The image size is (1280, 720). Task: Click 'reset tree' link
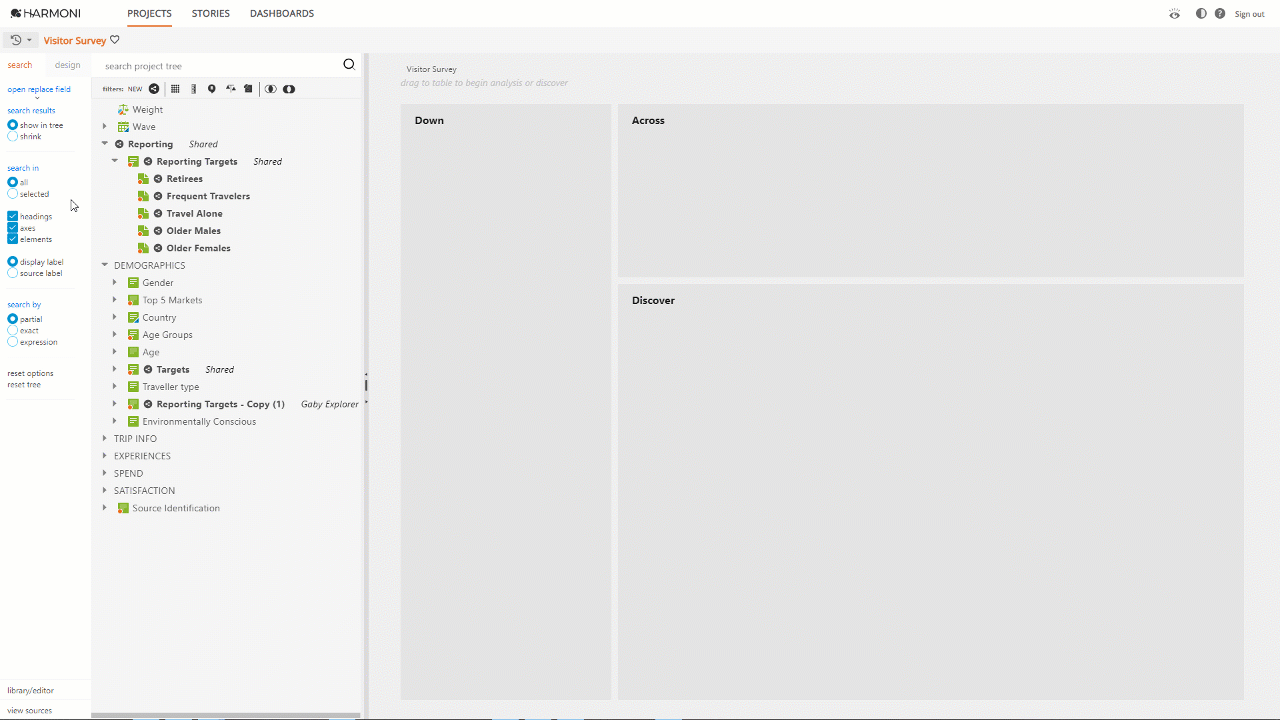coord(24,385)
